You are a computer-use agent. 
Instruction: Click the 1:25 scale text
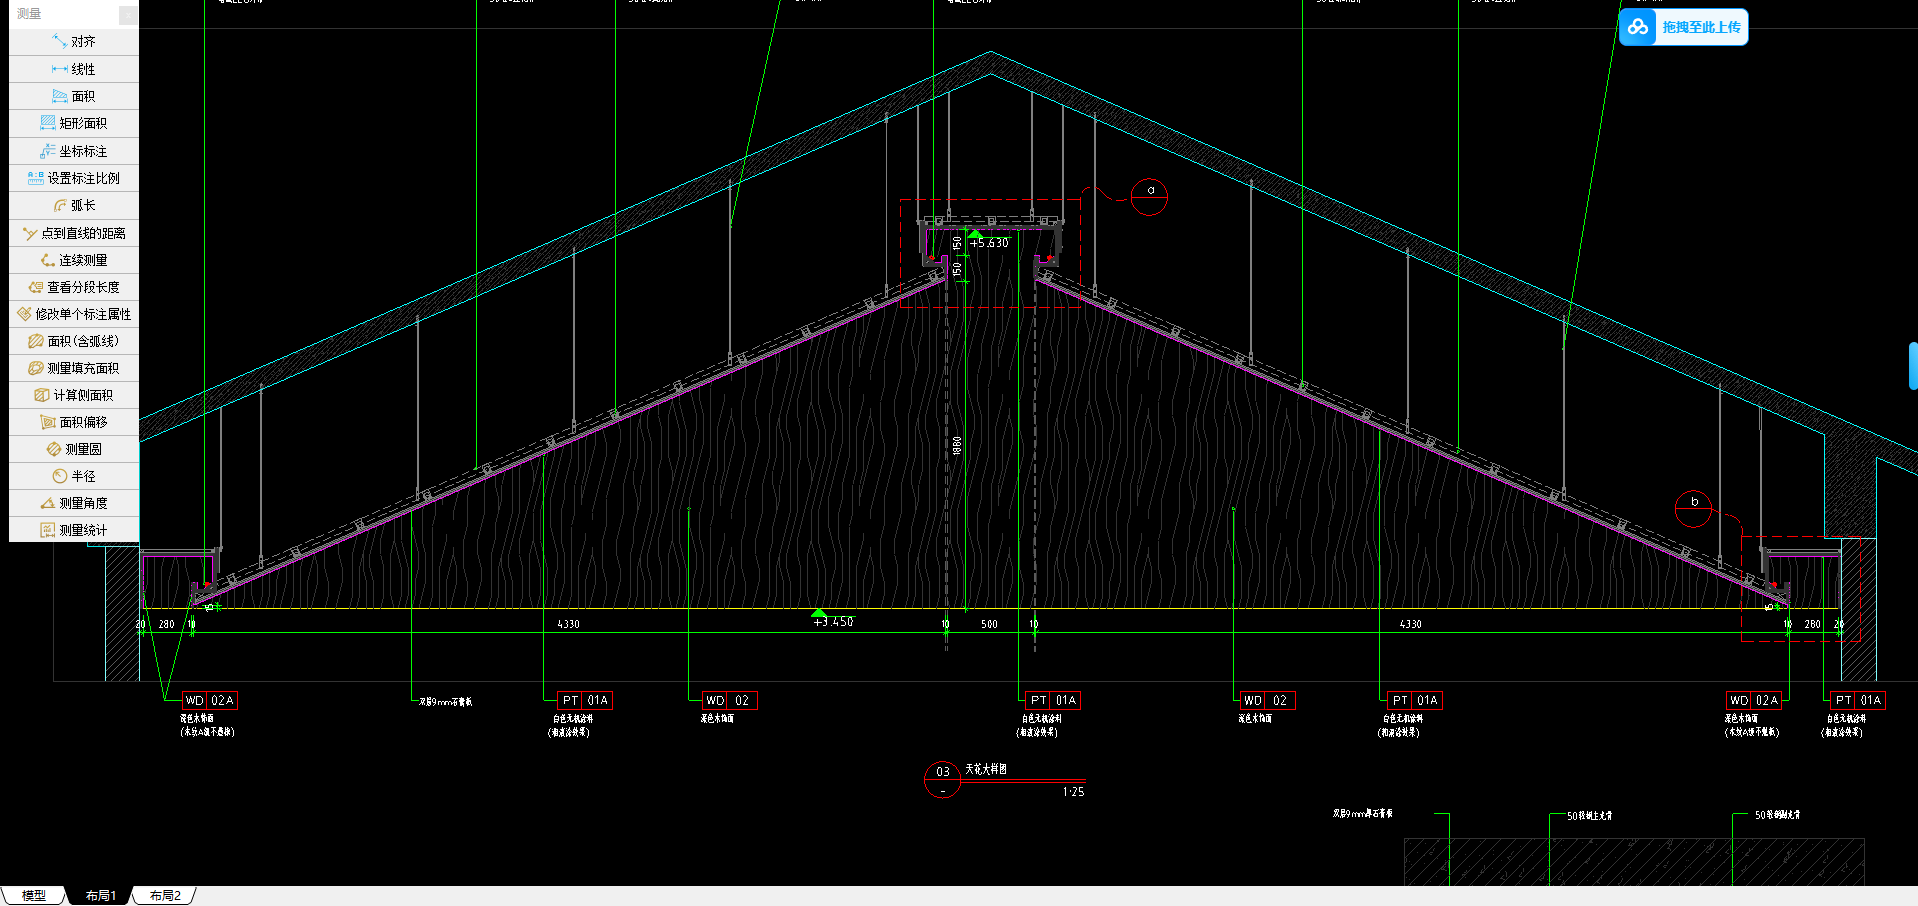point(1073,792)
